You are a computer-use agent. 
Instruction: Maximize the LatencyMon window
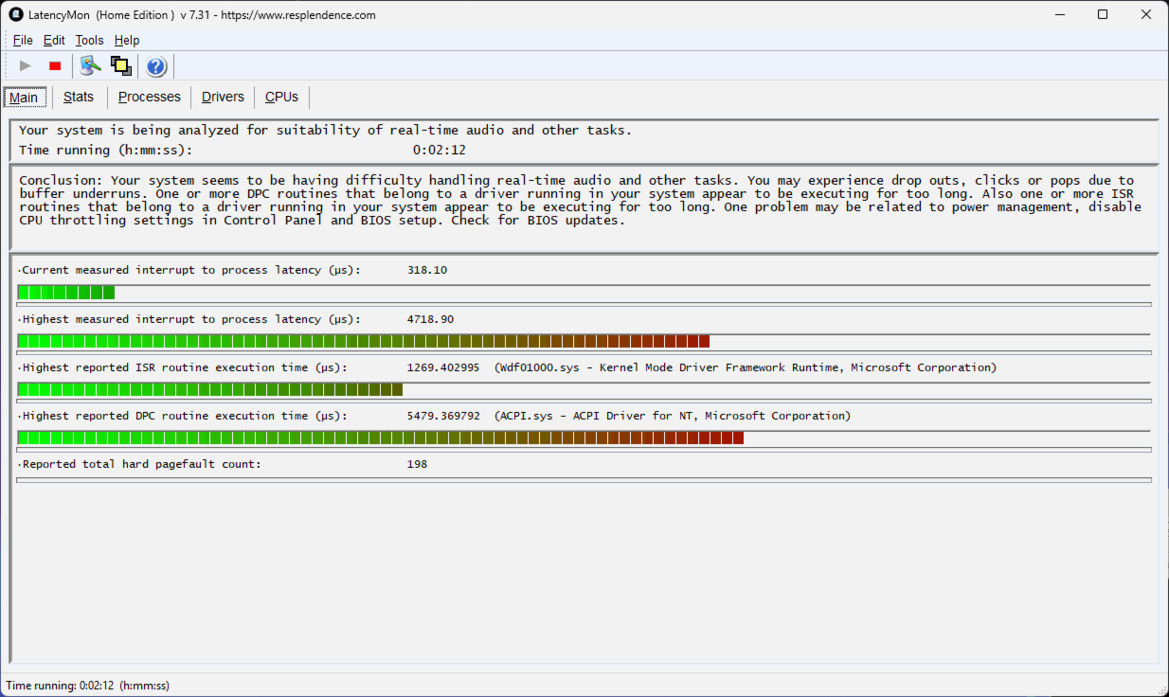click(x=1102, y=15)
